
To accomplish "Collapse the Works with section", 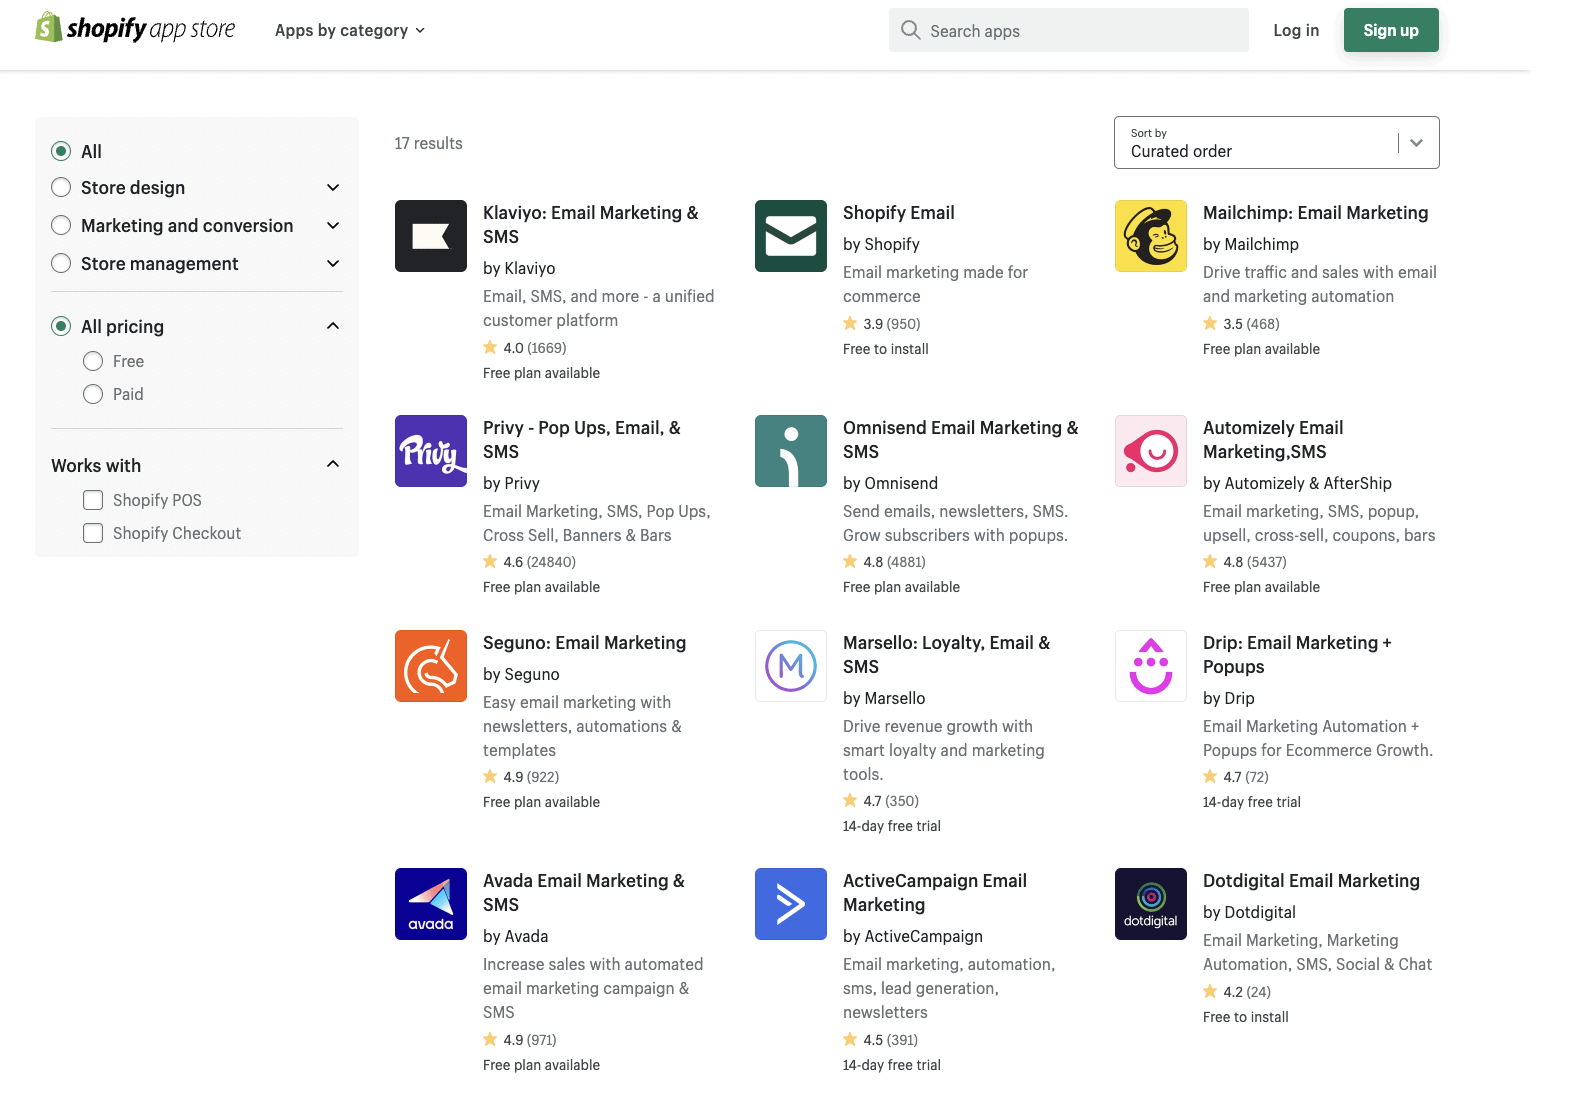I will 333,464.
